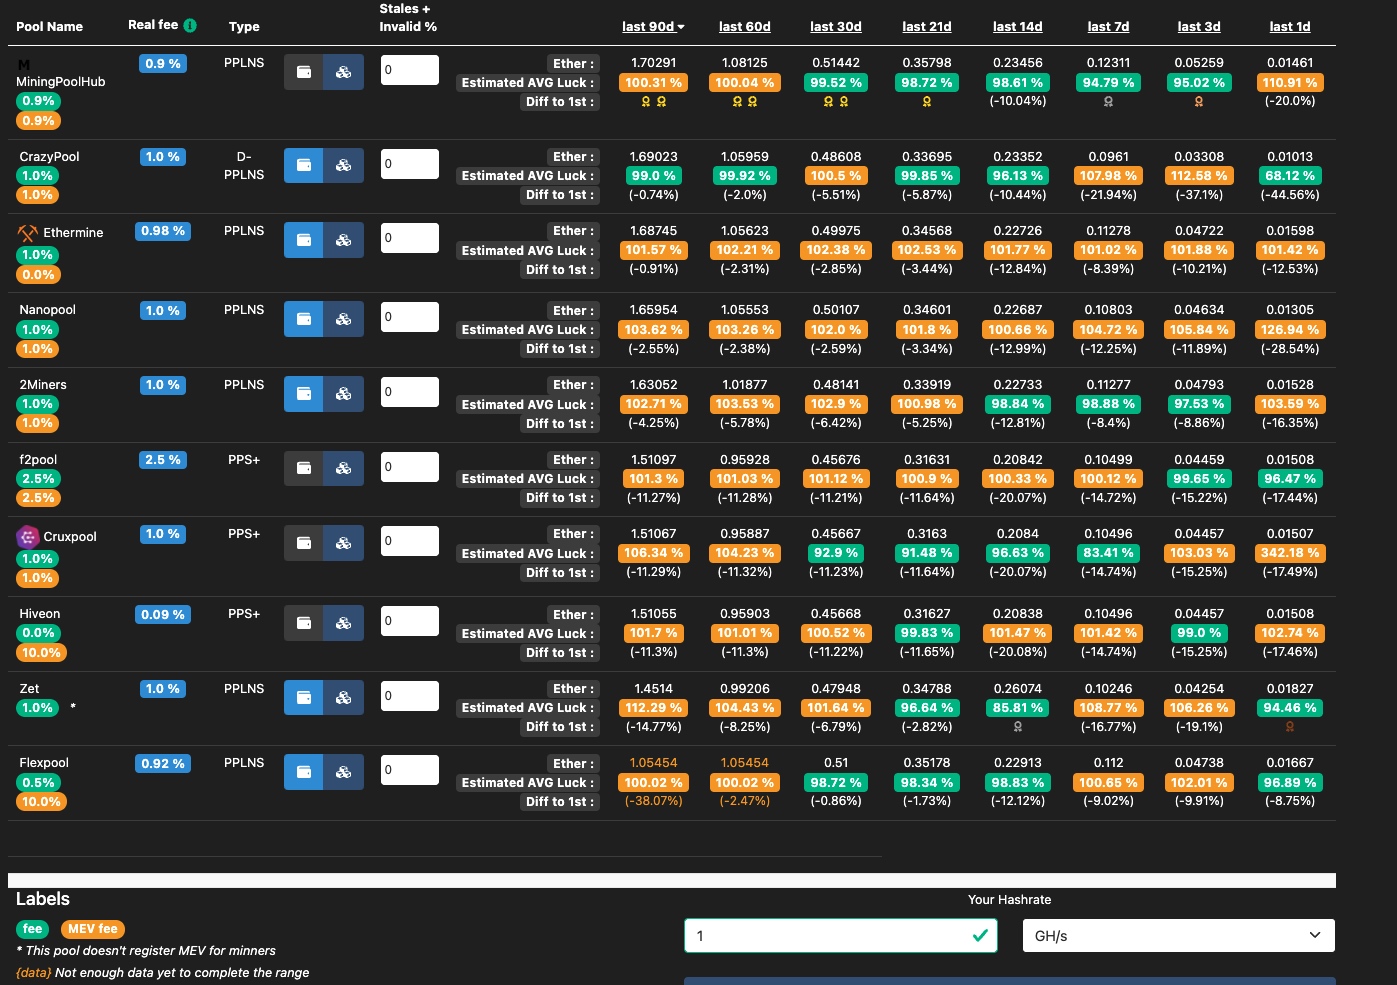This screenshot has height=985, width=1397.
Task: Click the Hiveon pool name
Action: [40, 614]
